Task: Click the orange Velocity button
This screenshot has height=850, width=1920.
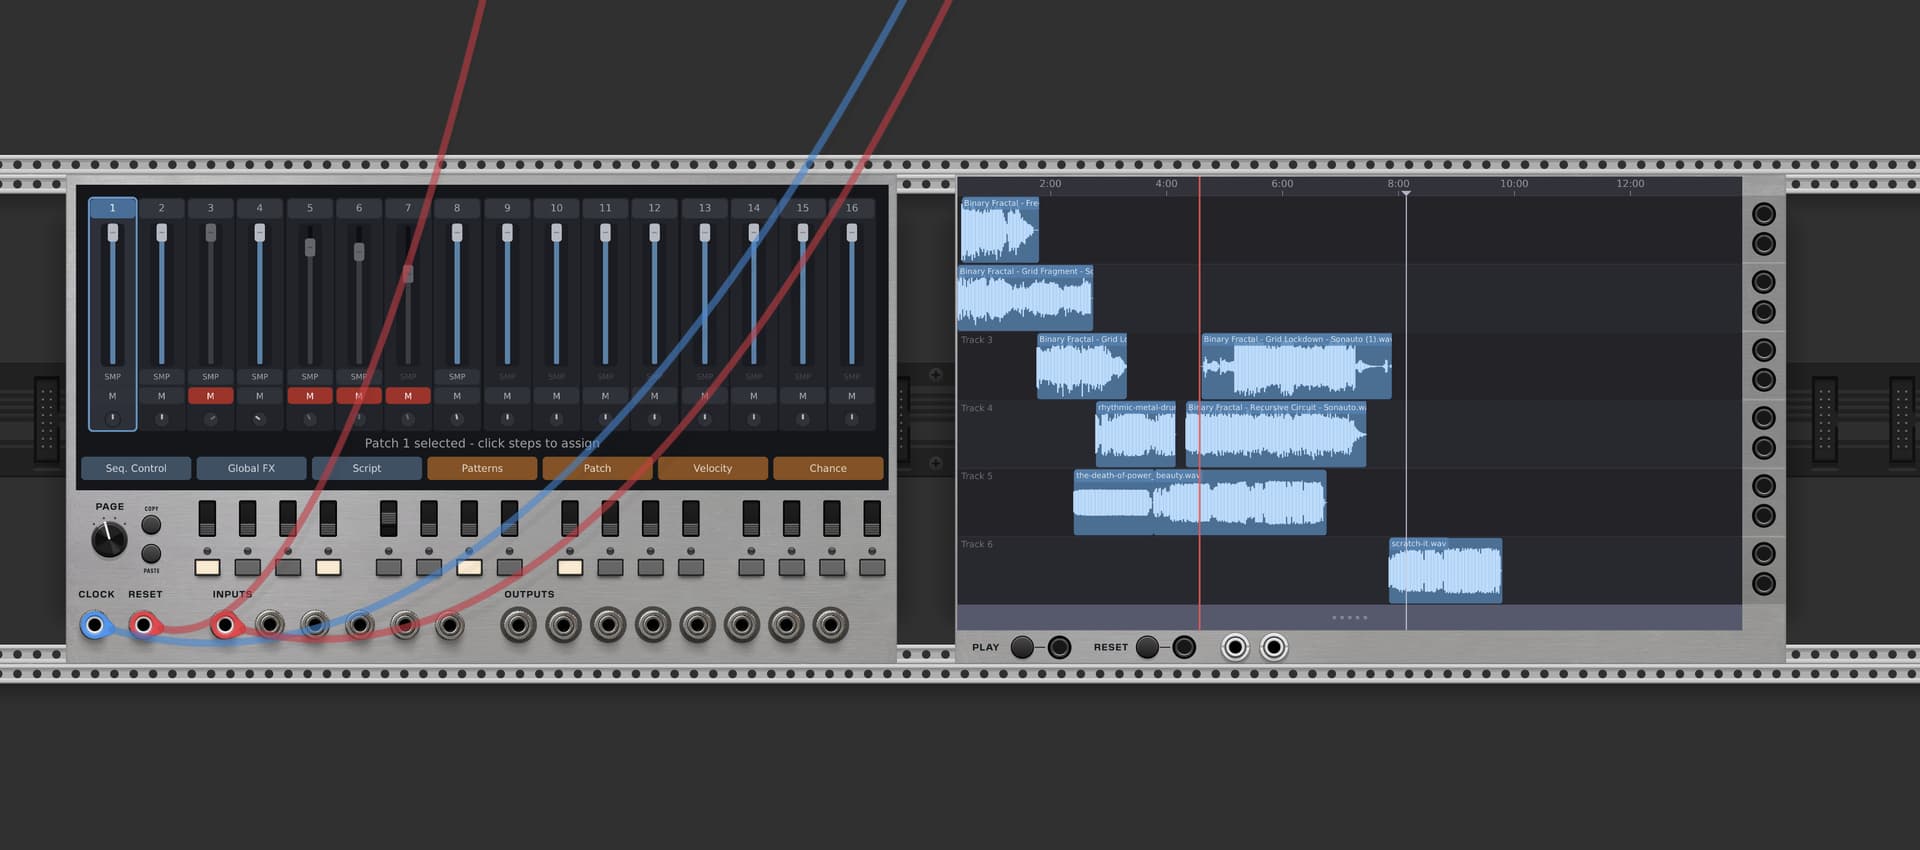Action: coord(712,468)
